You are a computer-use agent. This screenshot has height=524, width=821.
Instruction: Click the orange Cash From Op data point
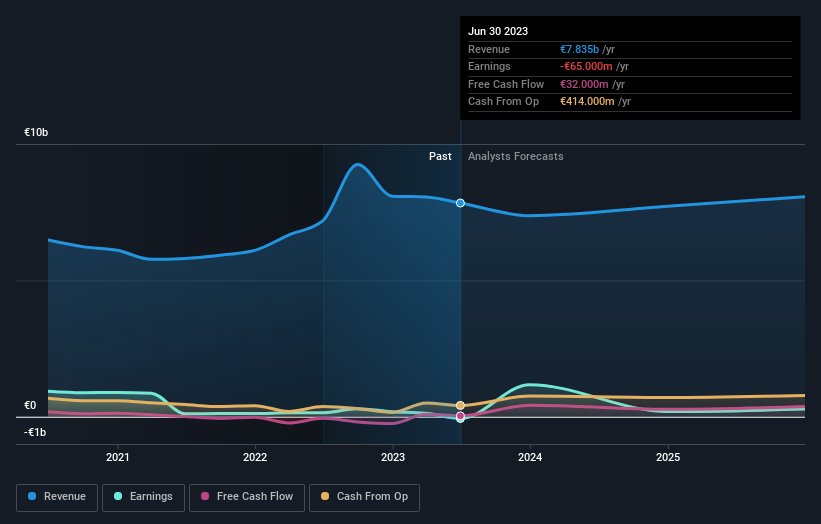460,405
